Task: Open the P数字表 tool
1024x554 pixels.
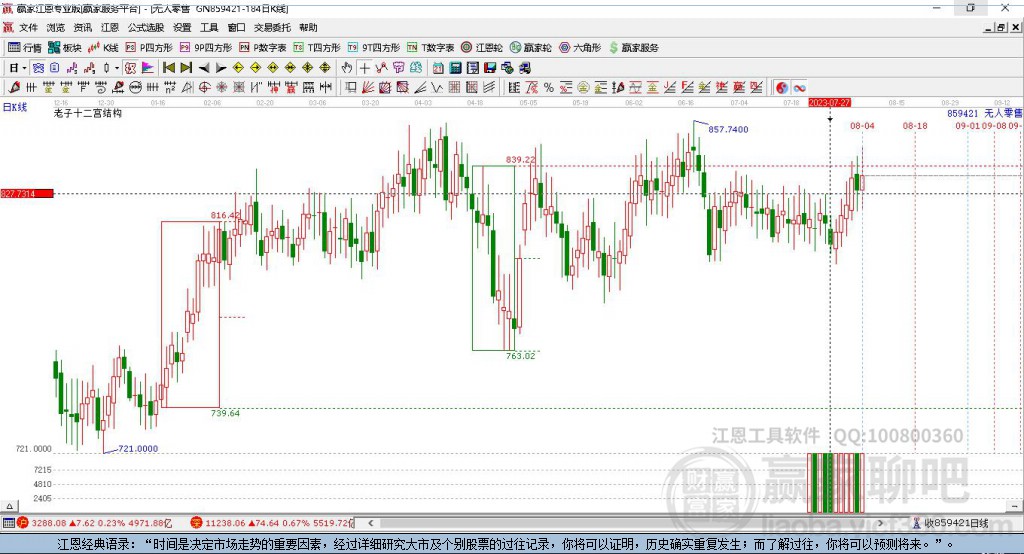Action: coord(263,48)
